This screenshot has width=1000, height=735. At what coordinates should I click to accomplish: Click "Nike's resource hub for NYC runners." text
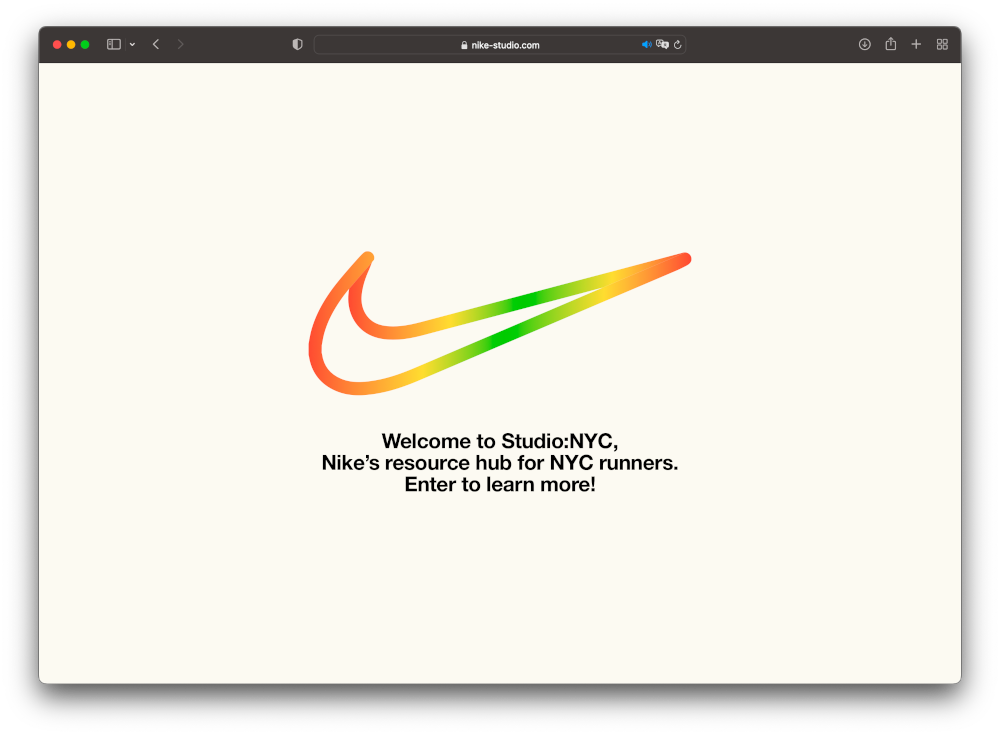[x=500, y=463]
